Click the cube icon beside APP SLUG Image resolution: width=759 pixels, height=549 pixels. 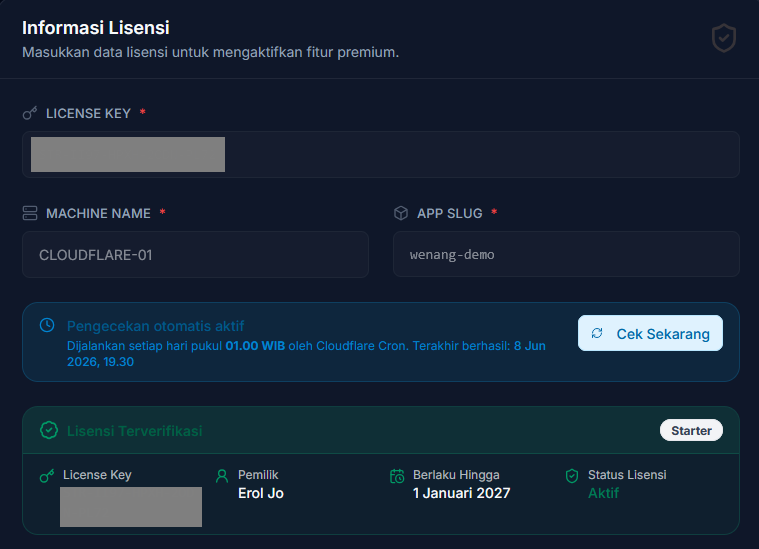[401, 213]
